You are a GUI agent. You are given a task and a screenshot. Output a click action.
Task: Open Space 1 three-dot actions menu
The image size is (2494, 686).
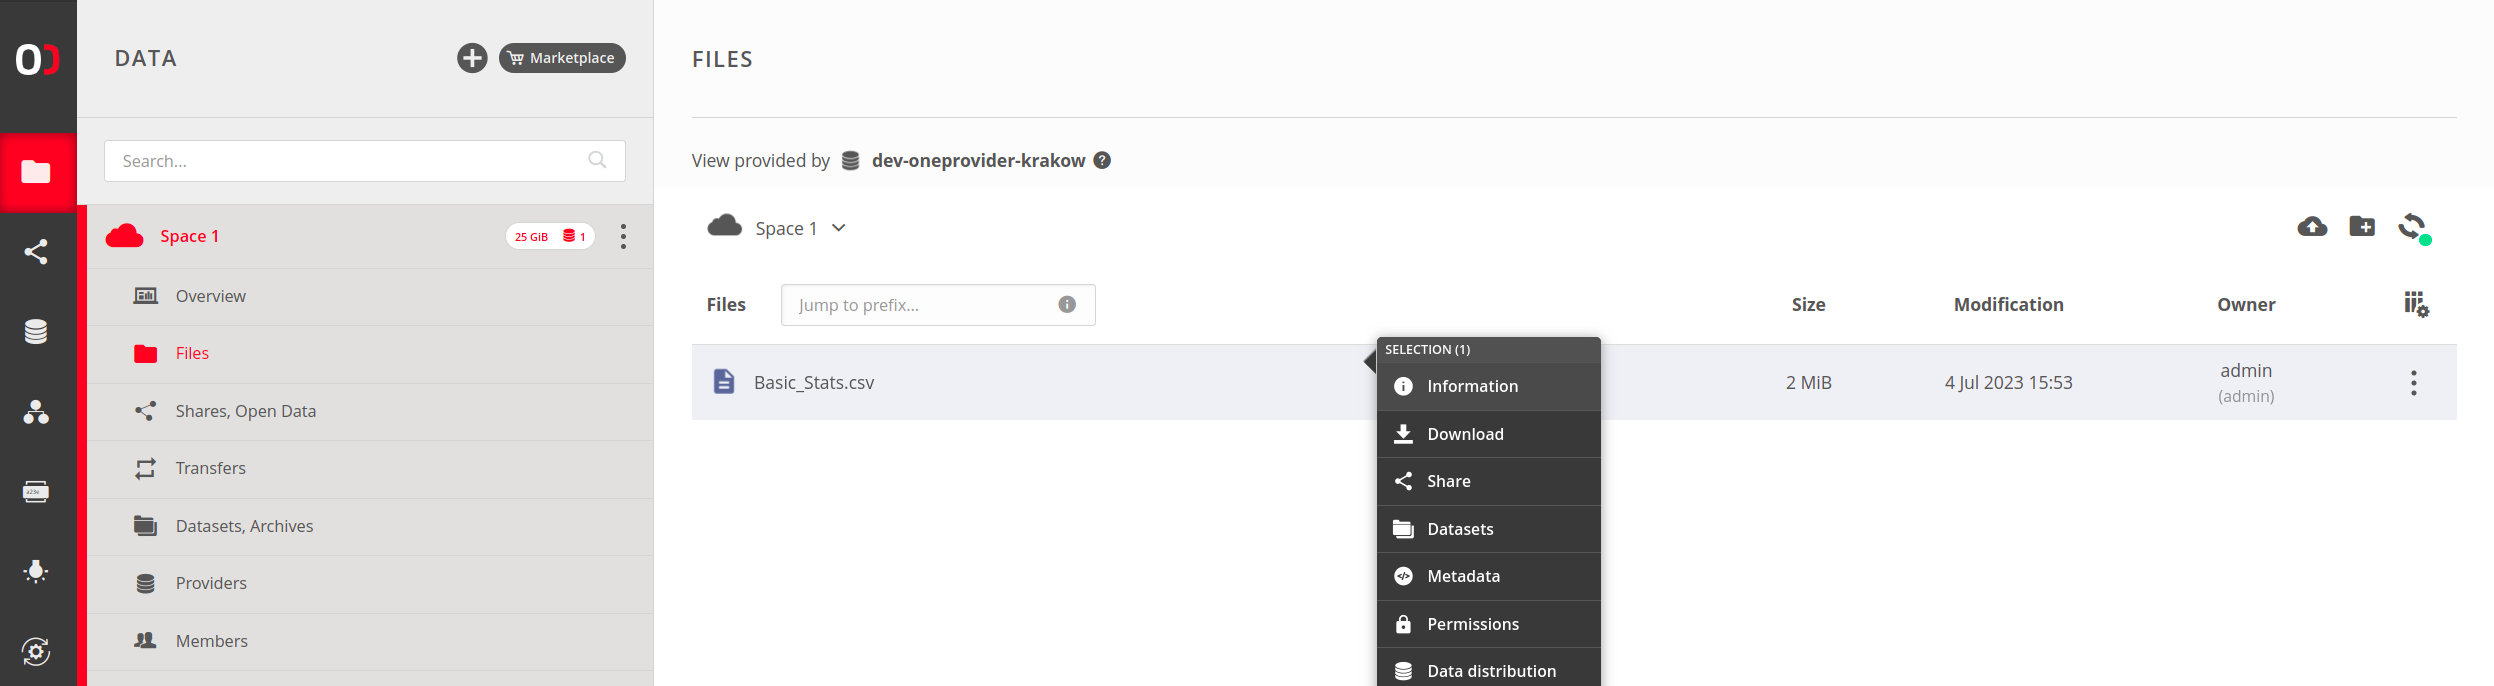[623, 236]
